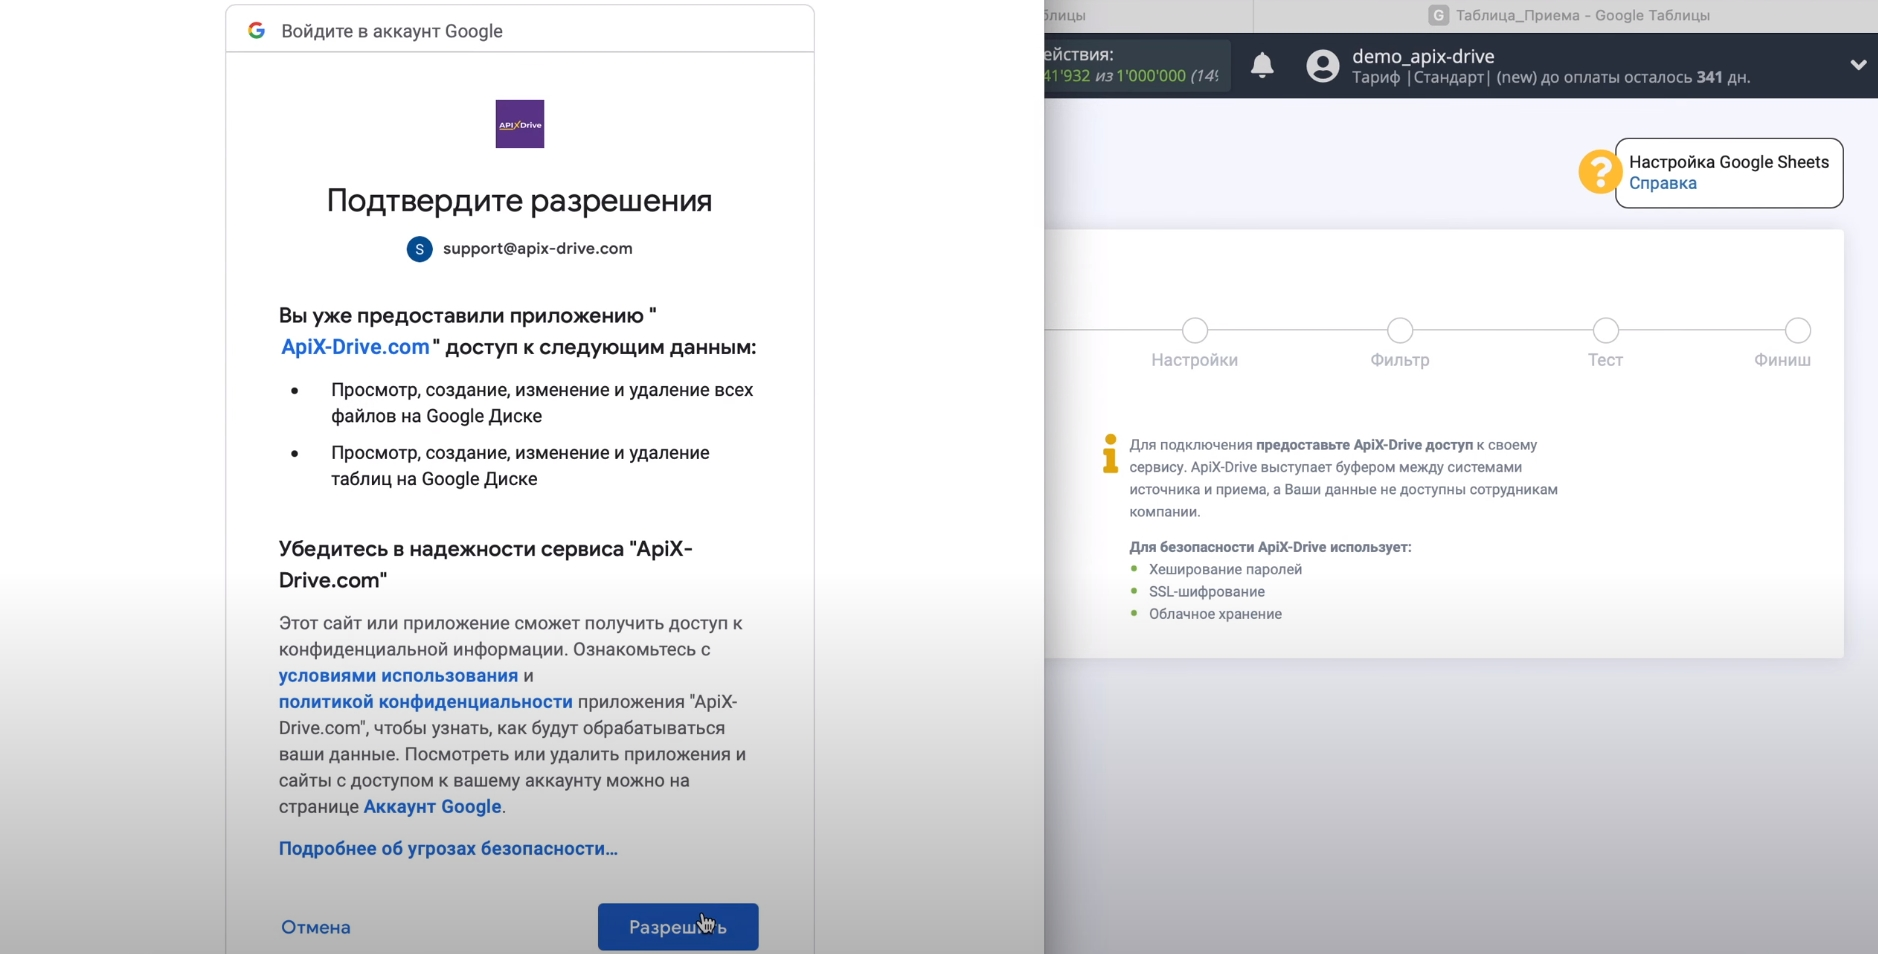Click the Тариф Стандарт plan text
The image size is (1878, 954).
[x=1551, y=77]
